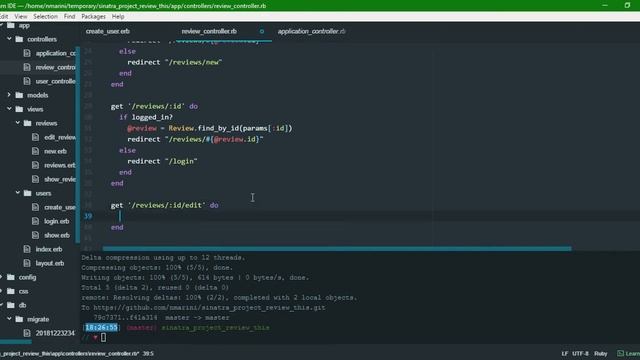
Task: Click the controllers folder icon
Action: coord(19,39)
